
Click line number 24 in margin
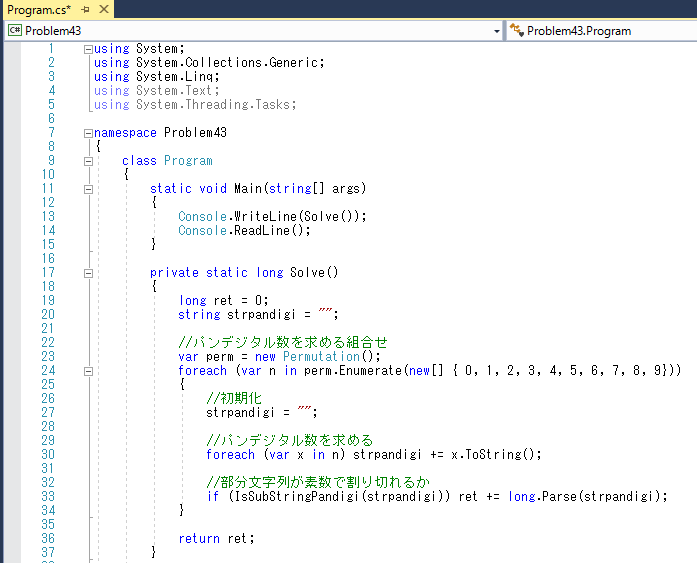[48, 371]
